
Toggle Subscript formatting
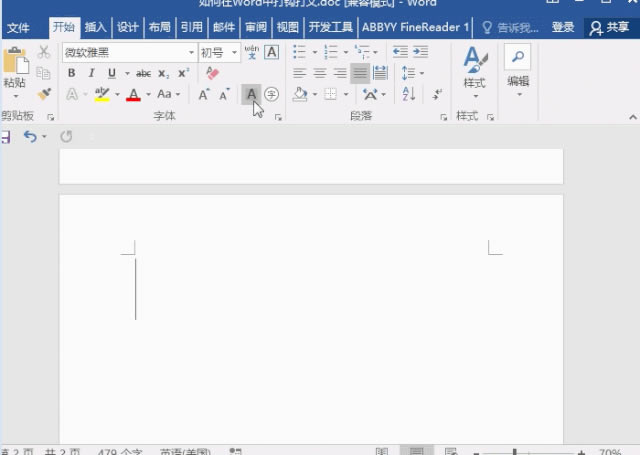(163, 74)
